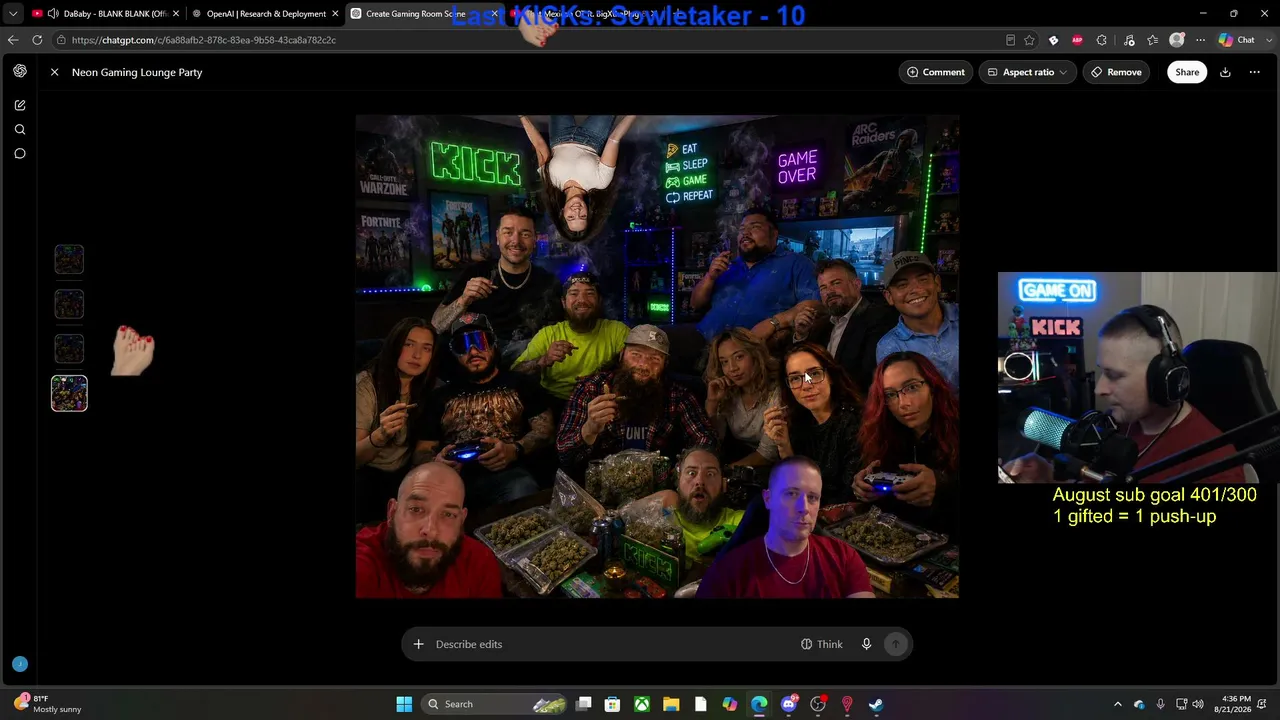This screenshot has width=1280, height=720.
Task: Focus the Describe edits input field
Action: [x=610, y=644]
